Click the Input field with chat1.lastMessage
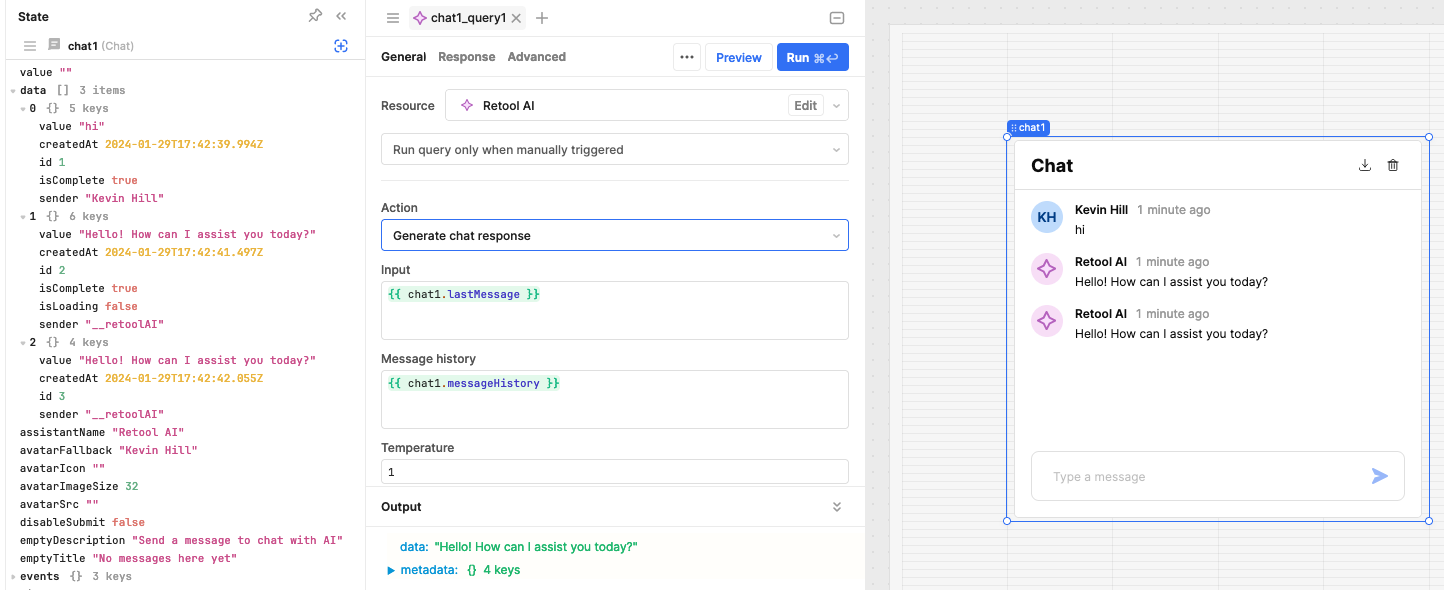This screenshot has width=1444, height=590. point(614,311)
